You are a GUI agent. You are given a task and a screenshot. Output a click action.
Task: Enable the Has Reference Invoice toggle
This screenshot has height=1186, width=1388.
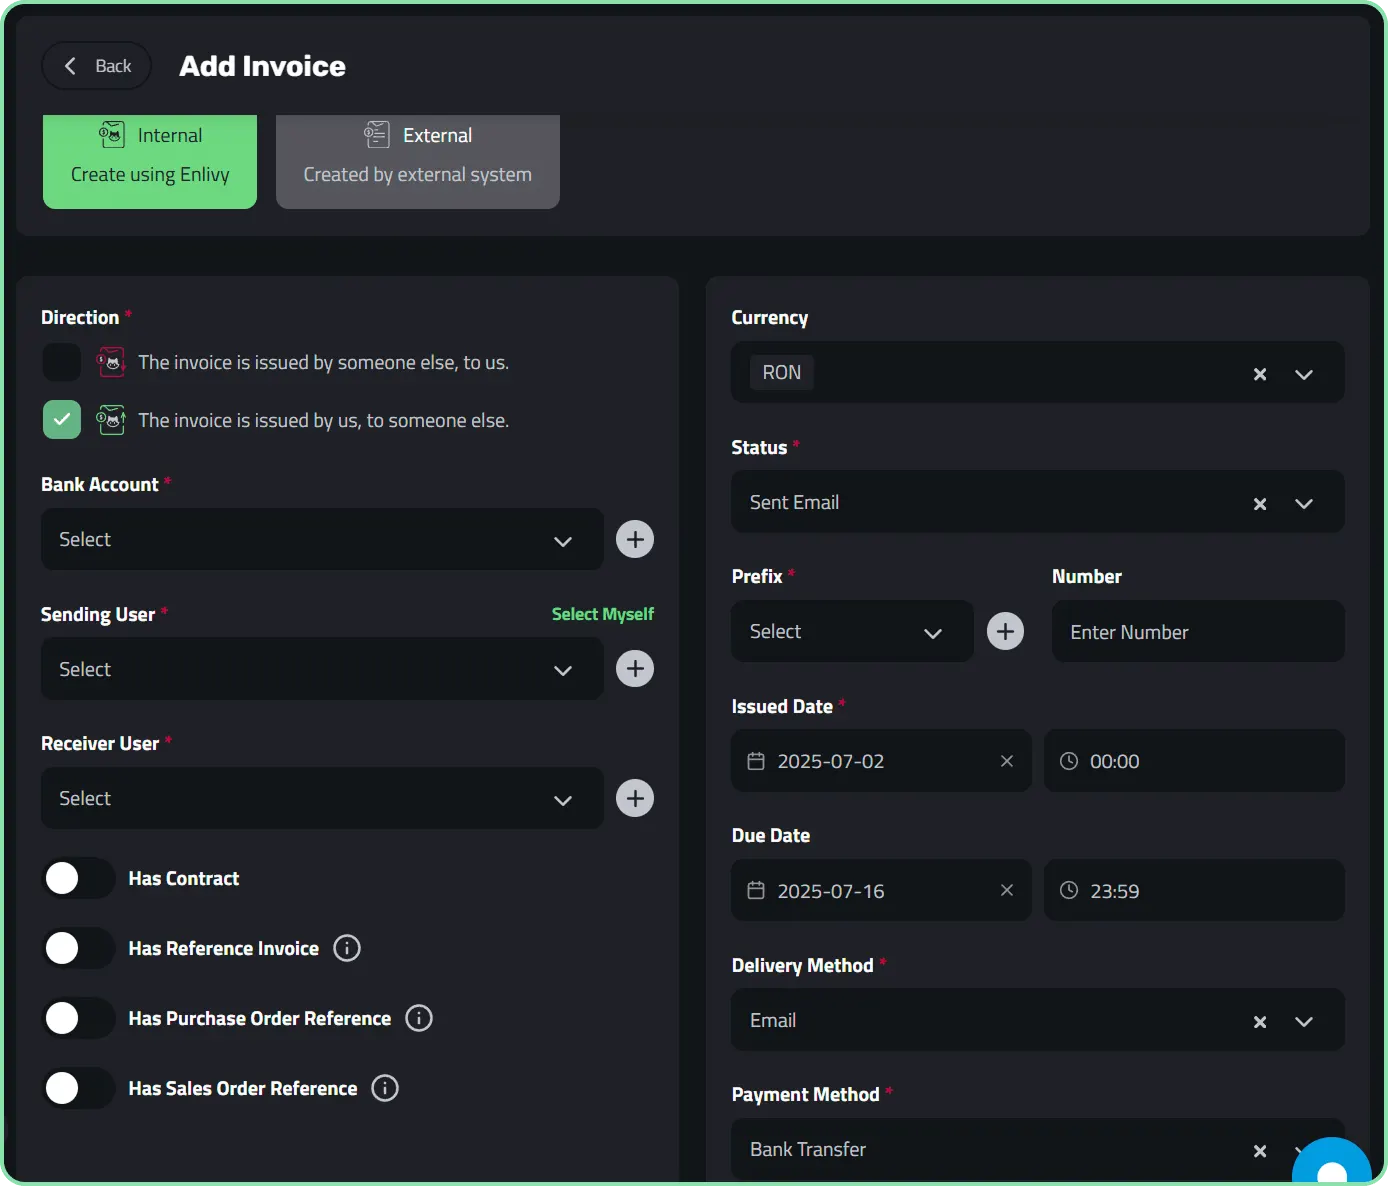pos(79,948)
